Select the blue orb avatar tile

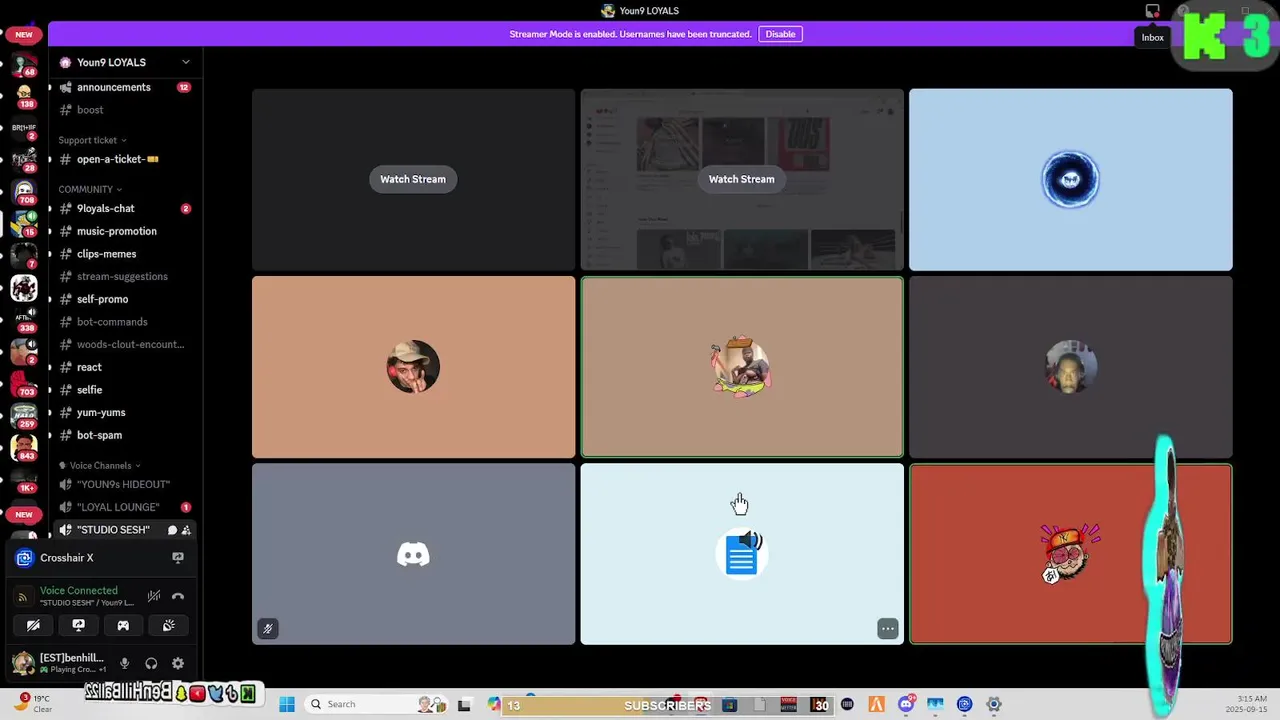tap(1070, 179)
